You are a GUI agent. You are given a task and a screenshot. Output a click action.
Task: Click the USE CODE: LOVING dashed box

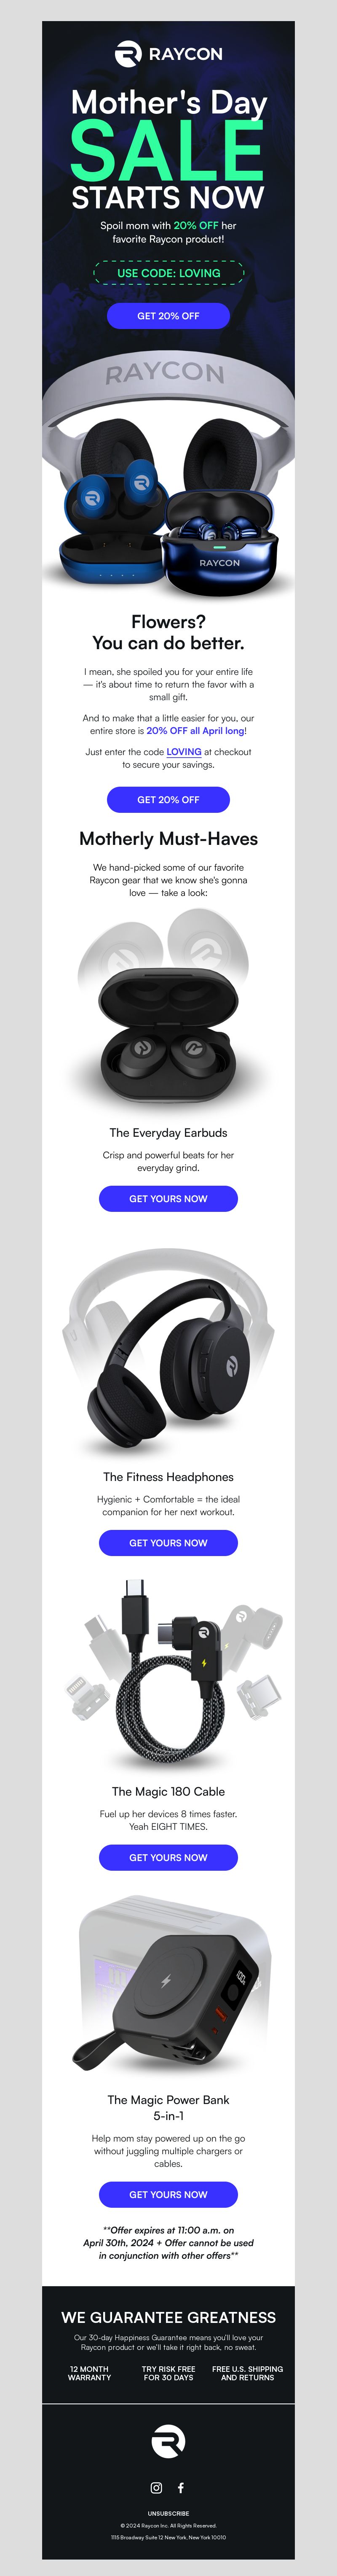click(168, 272)
